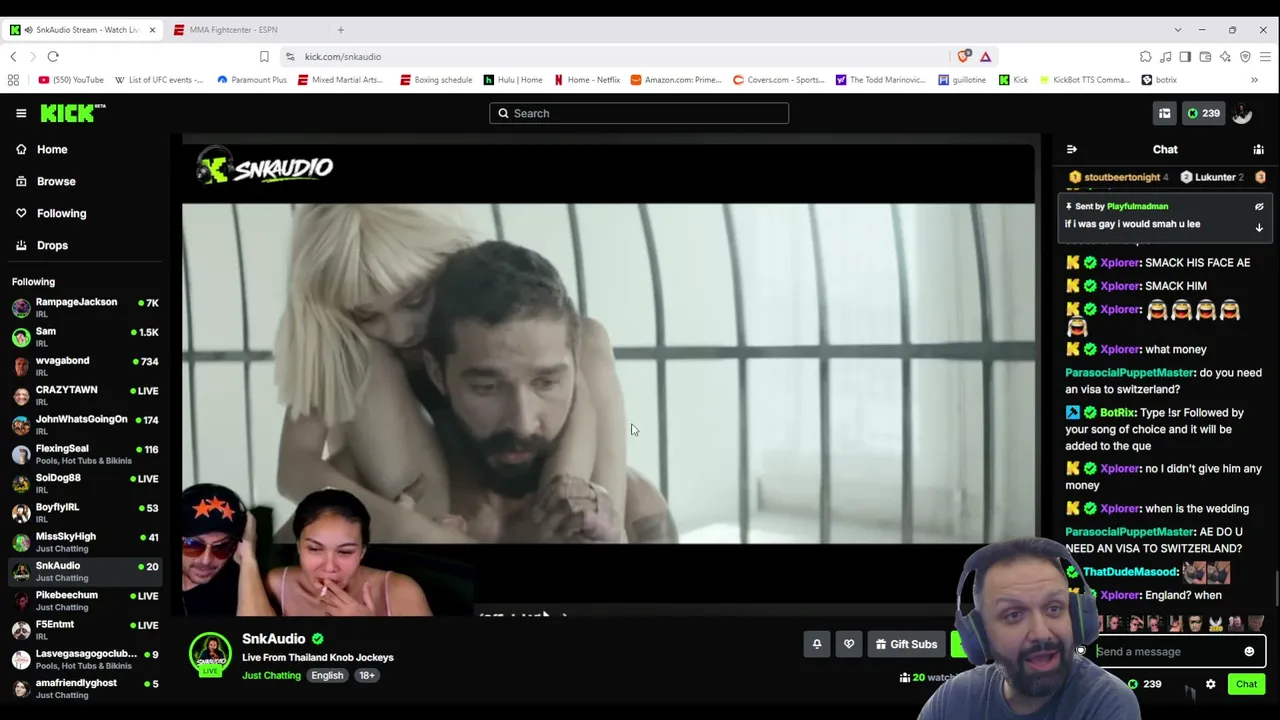Open JohnWhatsGoingOn channel in Following list
The height and width of the screenshot is (720, 1280).
pyautogui.click(x=85, y=425)
